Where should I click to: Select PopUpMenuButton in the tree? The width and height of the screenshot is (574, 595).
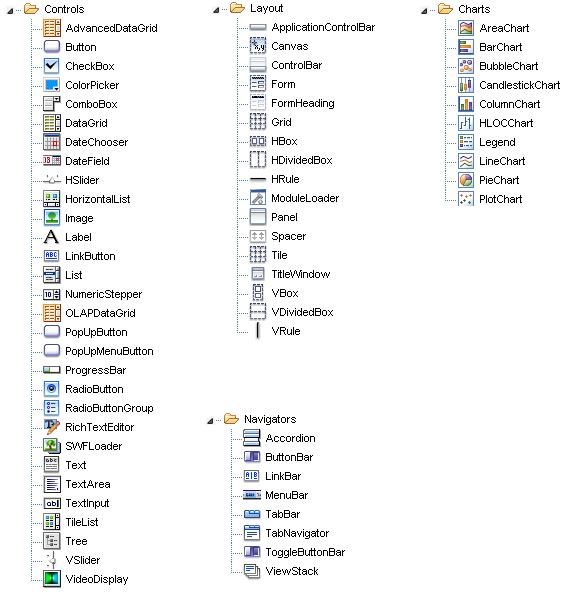click(x=109, y=351)
